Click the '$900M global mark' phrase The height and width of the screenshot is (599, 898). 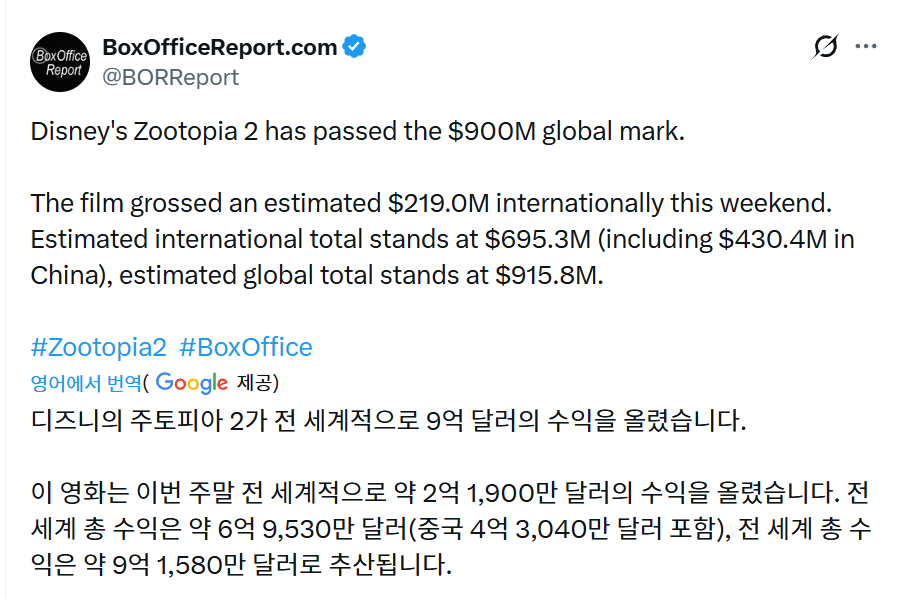561,132
